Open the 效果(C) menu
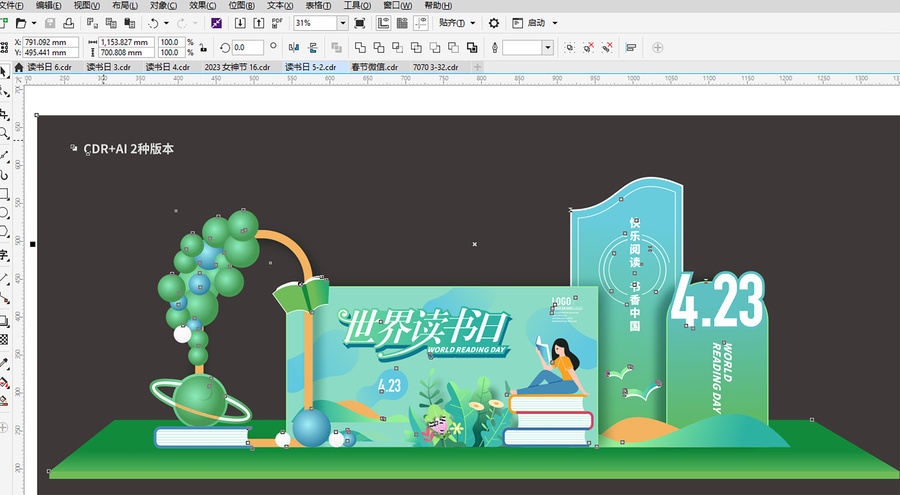The width and height of the screenshot is (900, 495). 203,6
